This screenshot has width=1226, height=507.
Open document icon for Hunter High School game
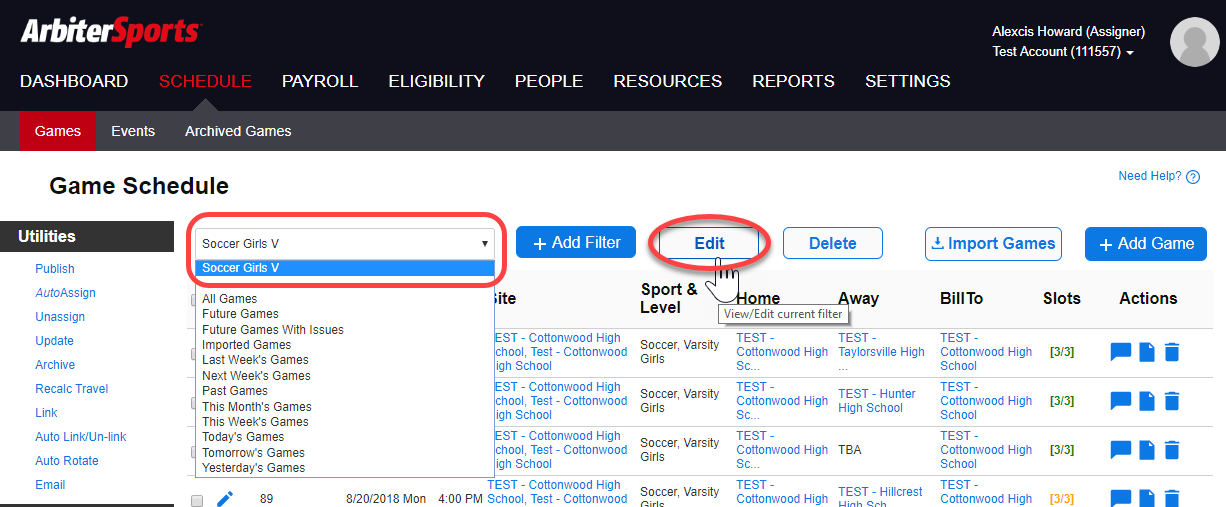pyautogui.click(x=1148, y=401)
